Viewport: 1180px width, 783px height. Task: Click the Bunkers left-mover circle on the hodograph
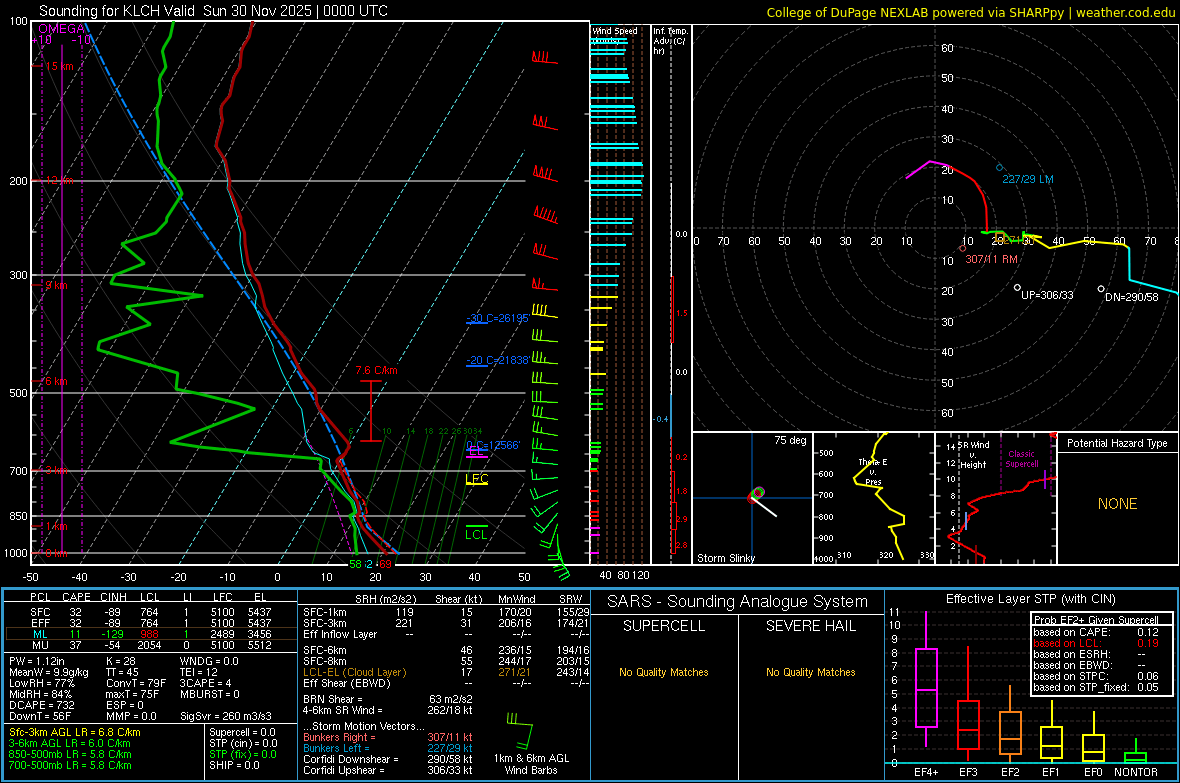[999, 168]
